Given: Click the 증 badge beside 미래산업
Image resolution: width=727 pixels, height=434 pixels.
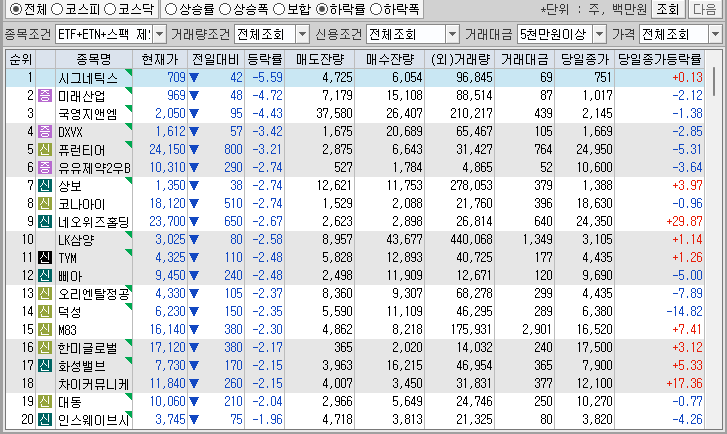Looking at the screenshot, I should pyautogui.click(x=45, y=96).
